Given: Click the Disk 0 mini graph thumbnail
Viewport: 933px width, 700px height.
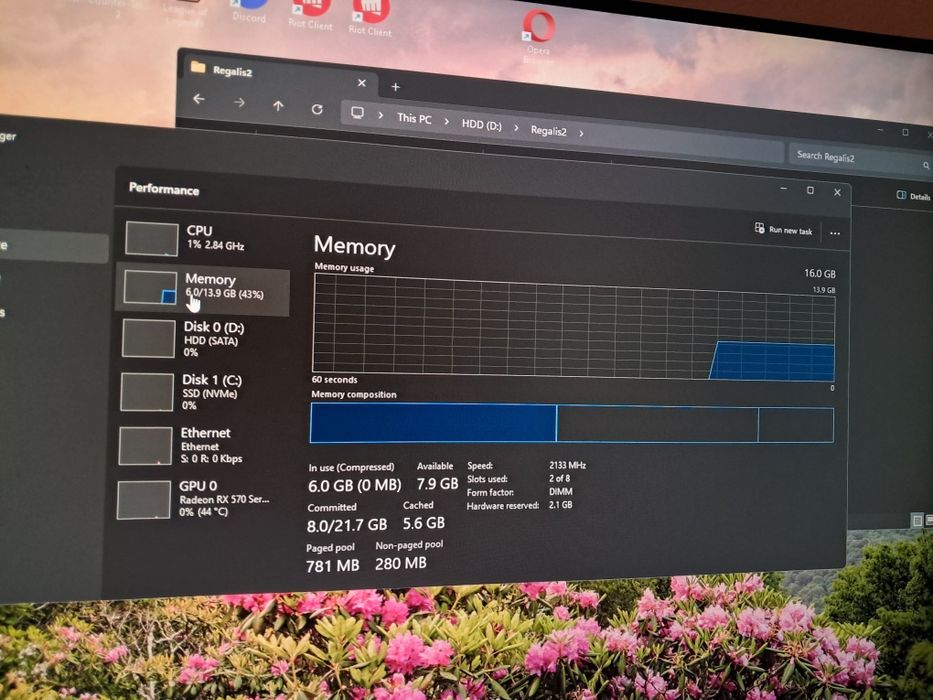Looking at the screenshot, I should (149, 338).
